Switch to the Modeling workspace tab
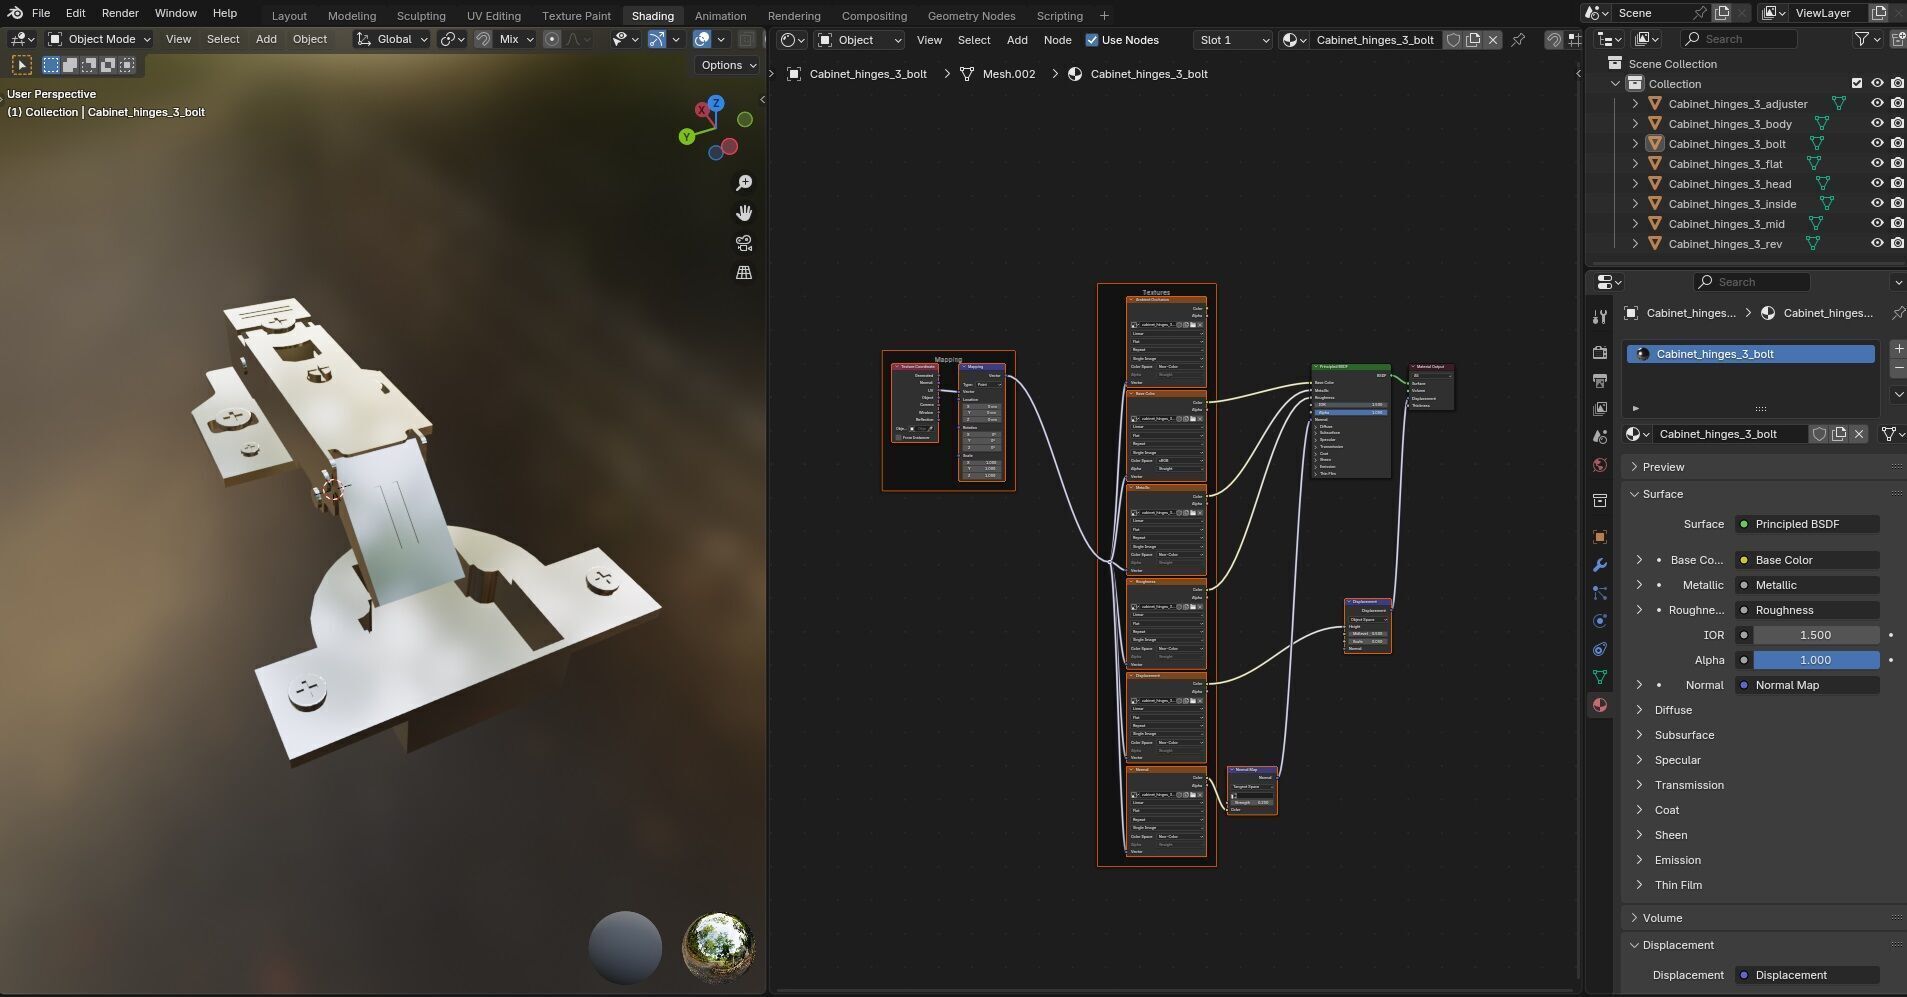This screenshot has width=1907, height=997. tap(352, 16)
